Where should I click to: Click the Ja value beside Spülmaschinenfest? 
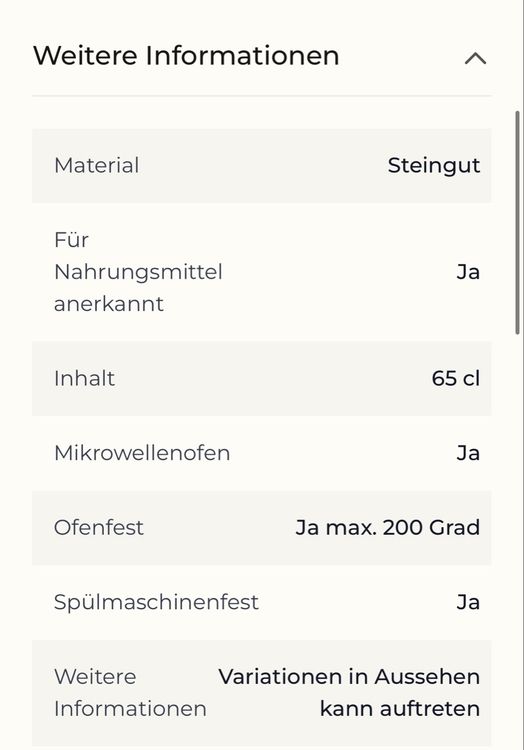(x=468, y=602)
